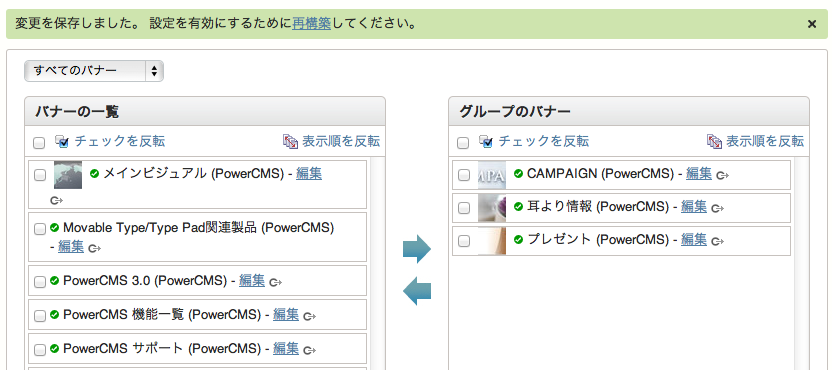Click reverse-order icon in group banners

coord(714,141)
